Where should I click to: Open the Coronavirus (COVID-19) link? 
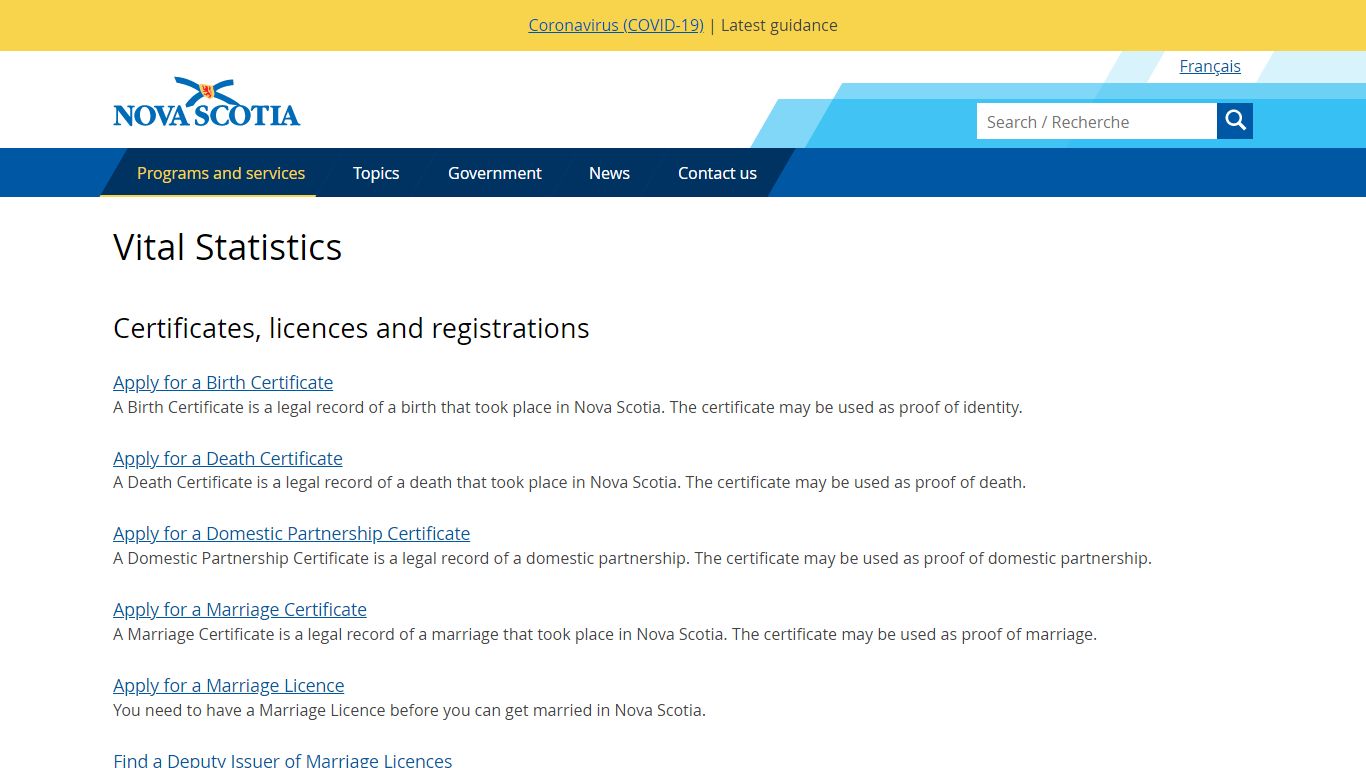coord(616,25)
